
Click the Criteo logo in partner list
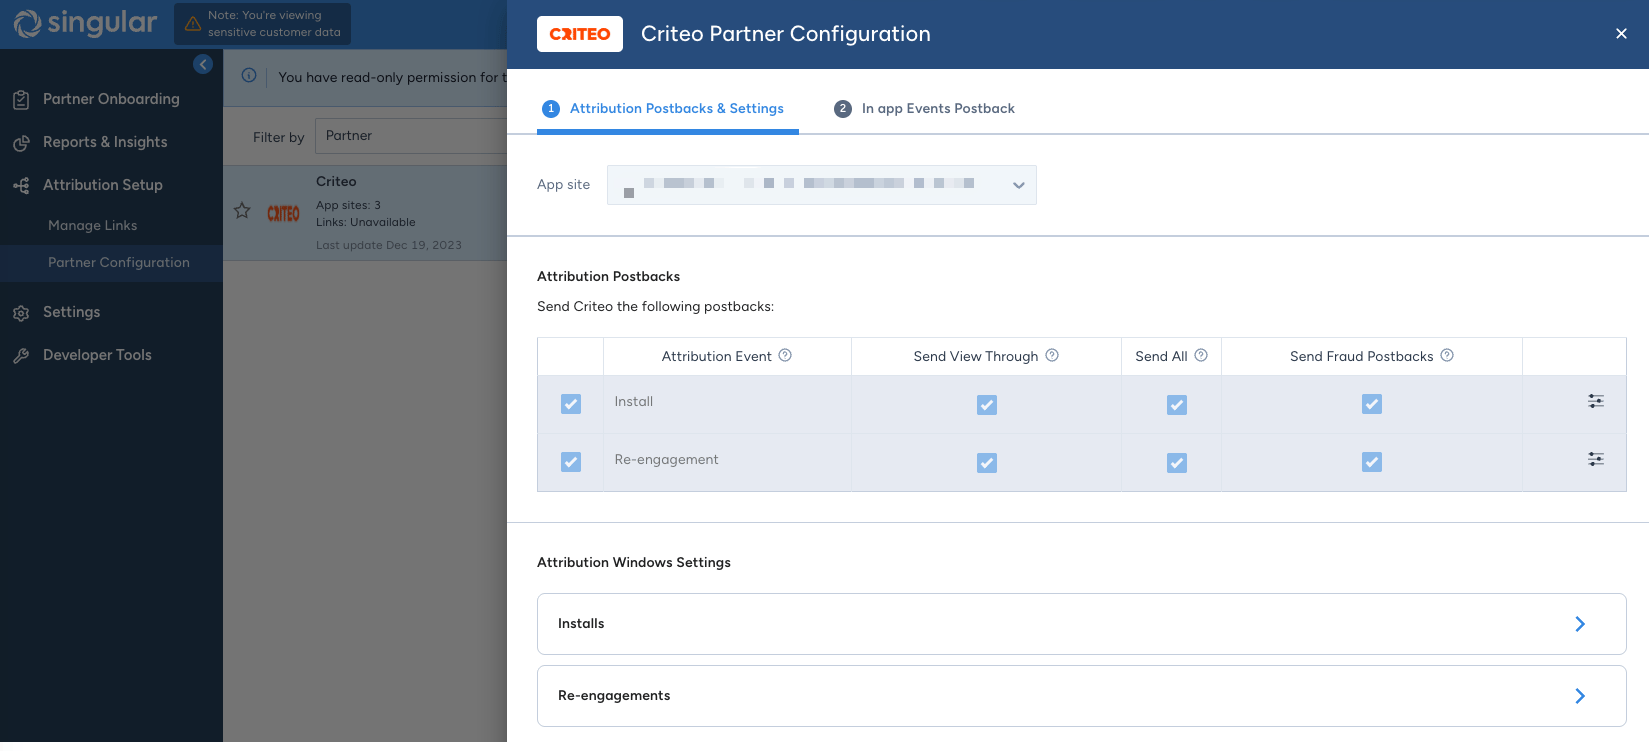point(283,213)
